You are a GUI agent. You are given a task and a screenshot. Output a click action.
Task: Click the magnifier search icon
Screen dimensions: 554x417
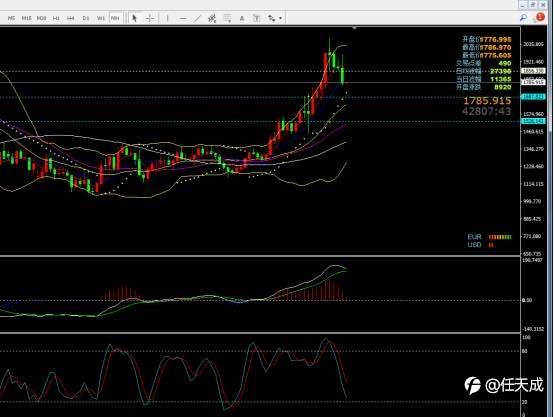pos(524,17)
